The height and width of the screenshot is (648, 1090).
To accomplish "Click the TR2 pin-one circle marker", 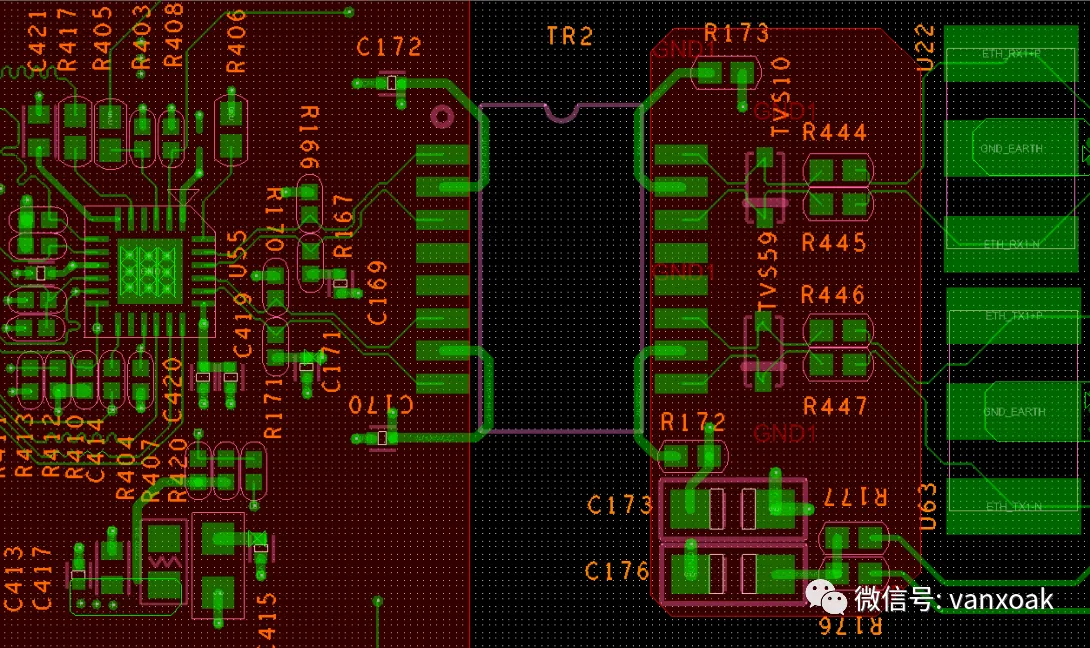I will (x=441, y=117).
